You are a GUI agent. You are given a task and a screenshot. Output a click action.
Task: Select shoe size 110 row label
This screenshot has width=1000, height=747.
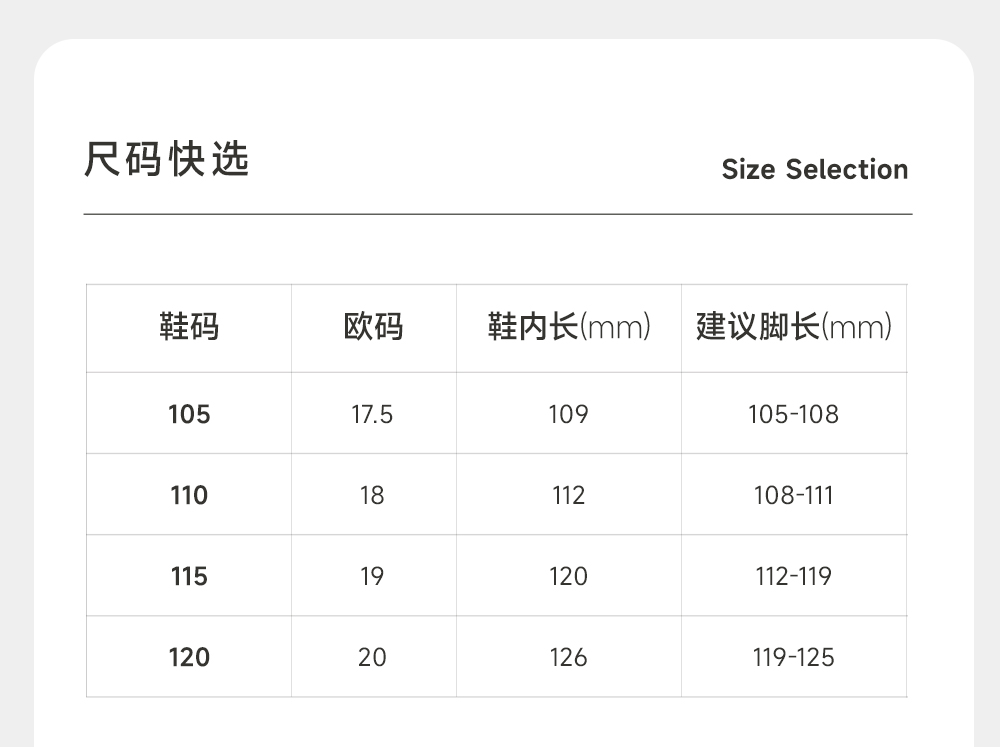pyautogui.click(x=189, y=495)
